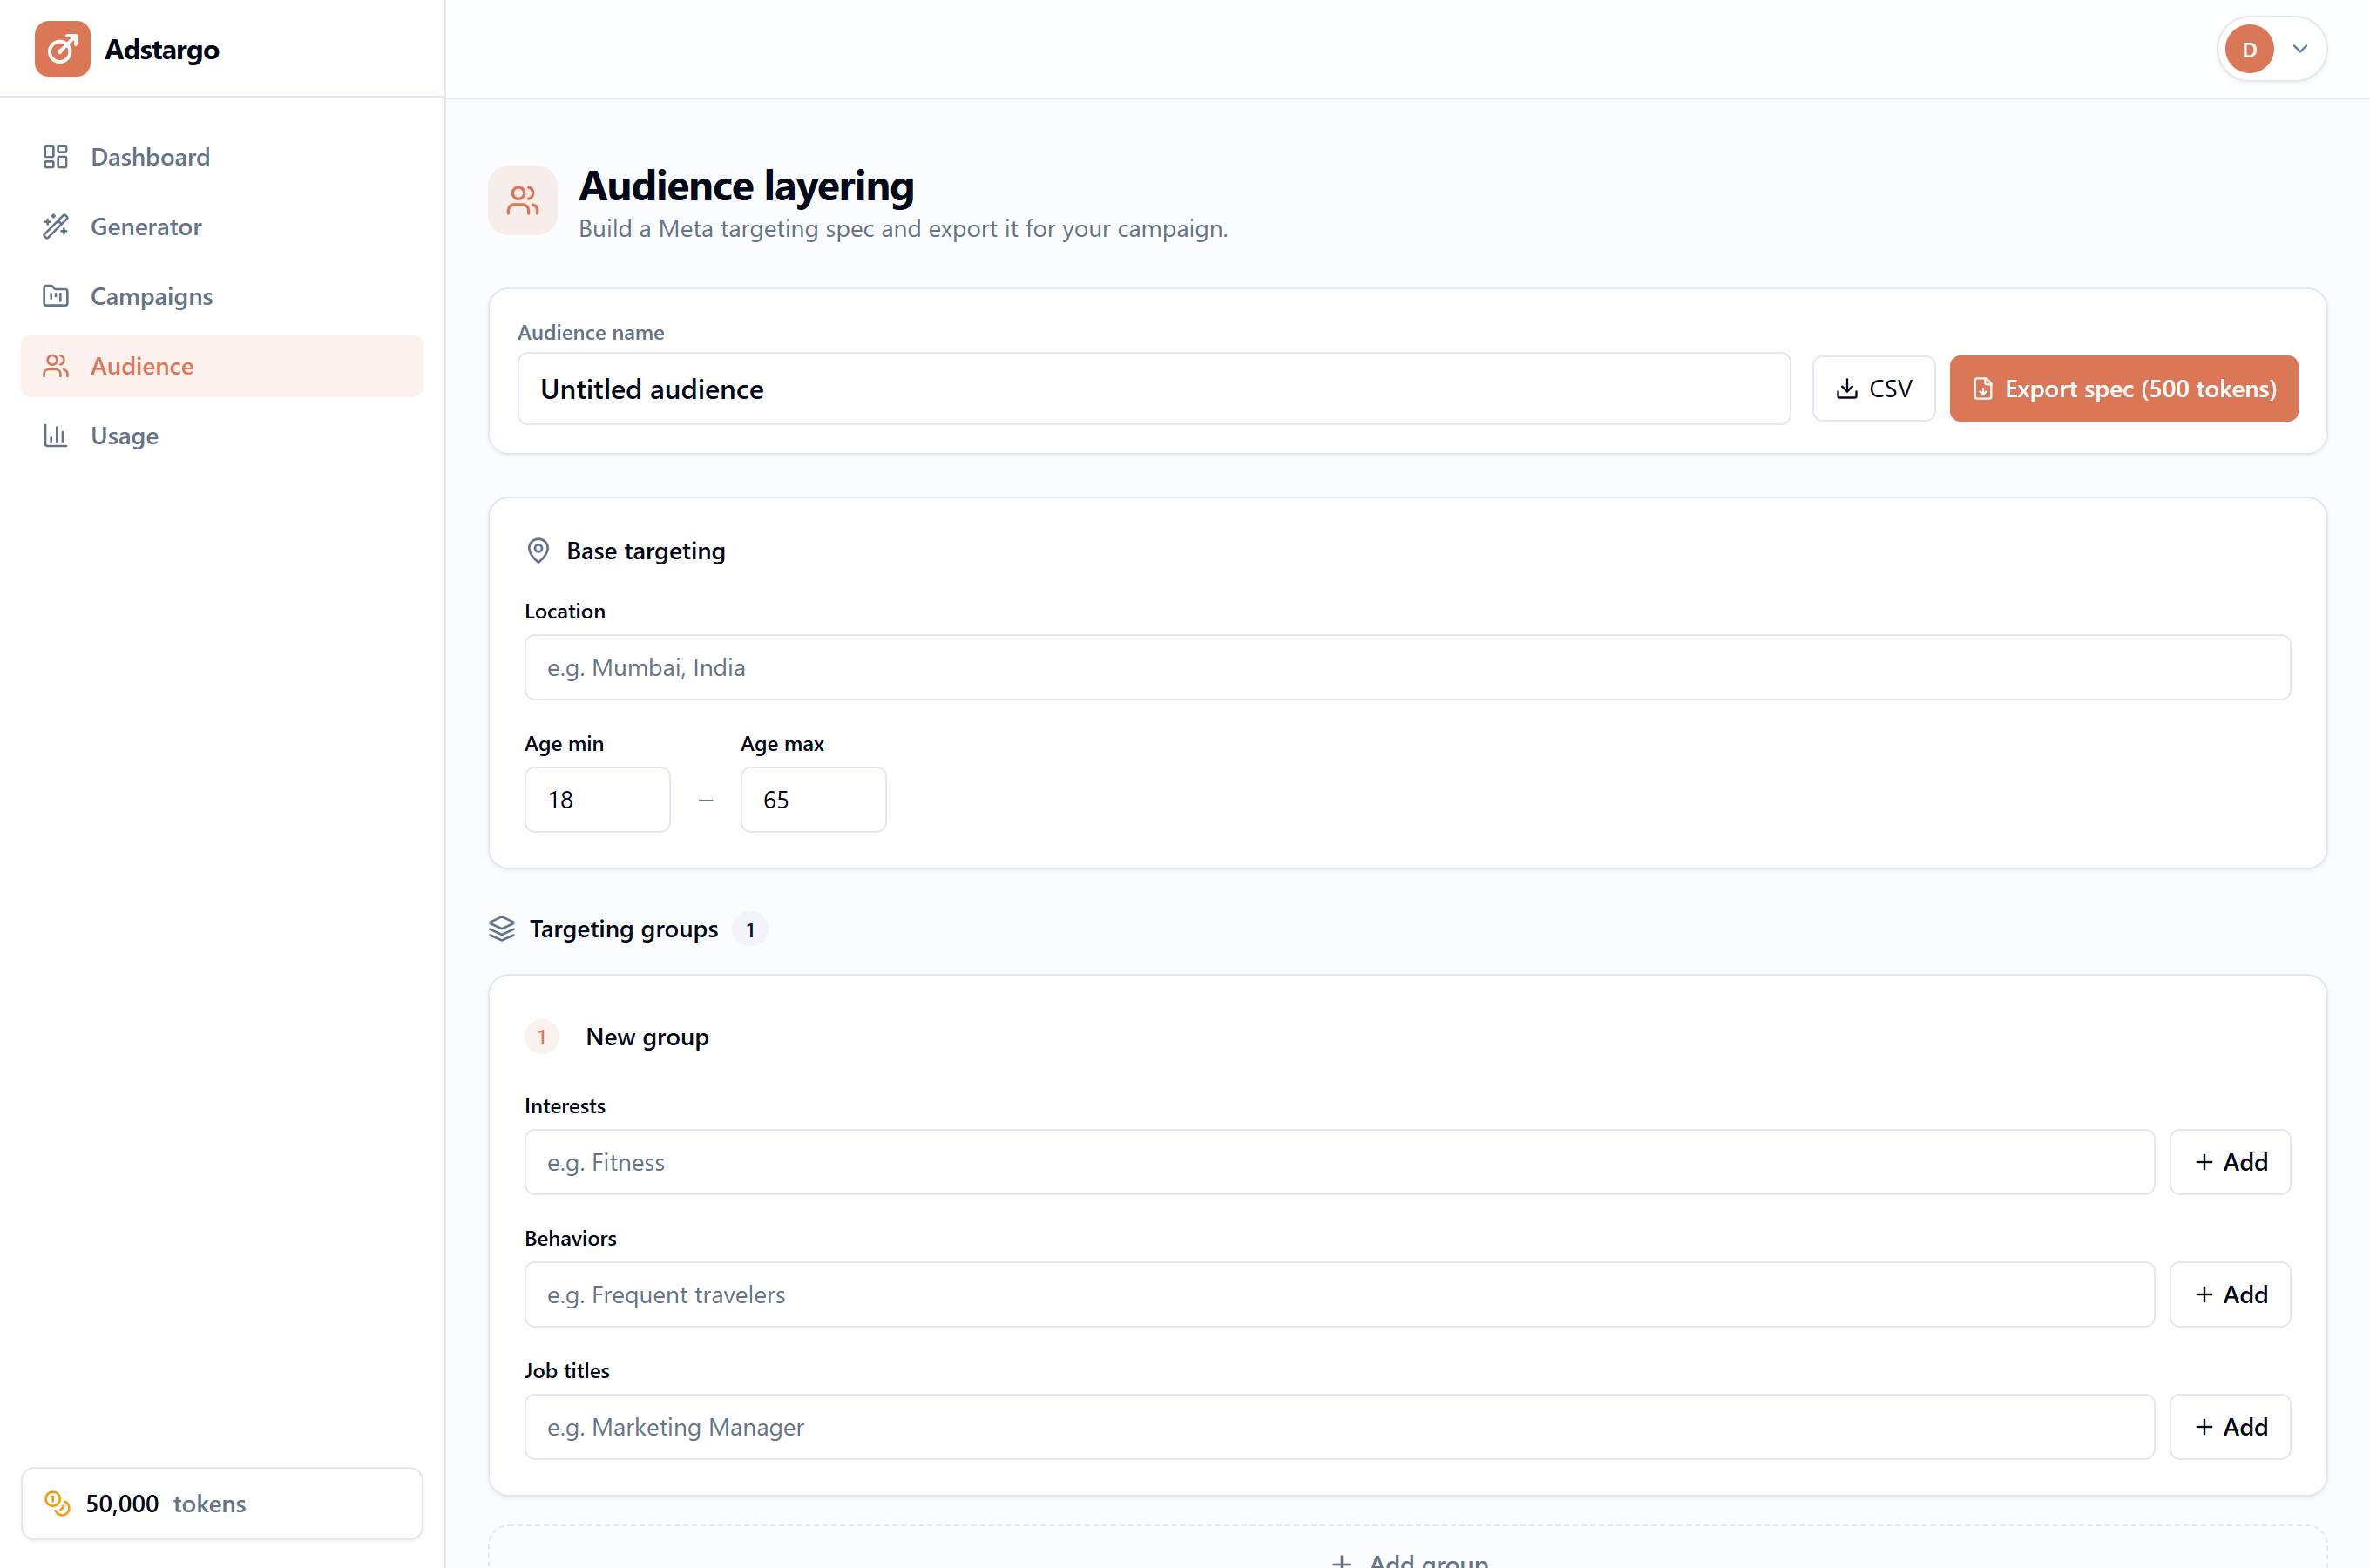Add the entered behavior
Screen dimensions: 2370x1568
pyautogui.click(x=2230, y=1295)
